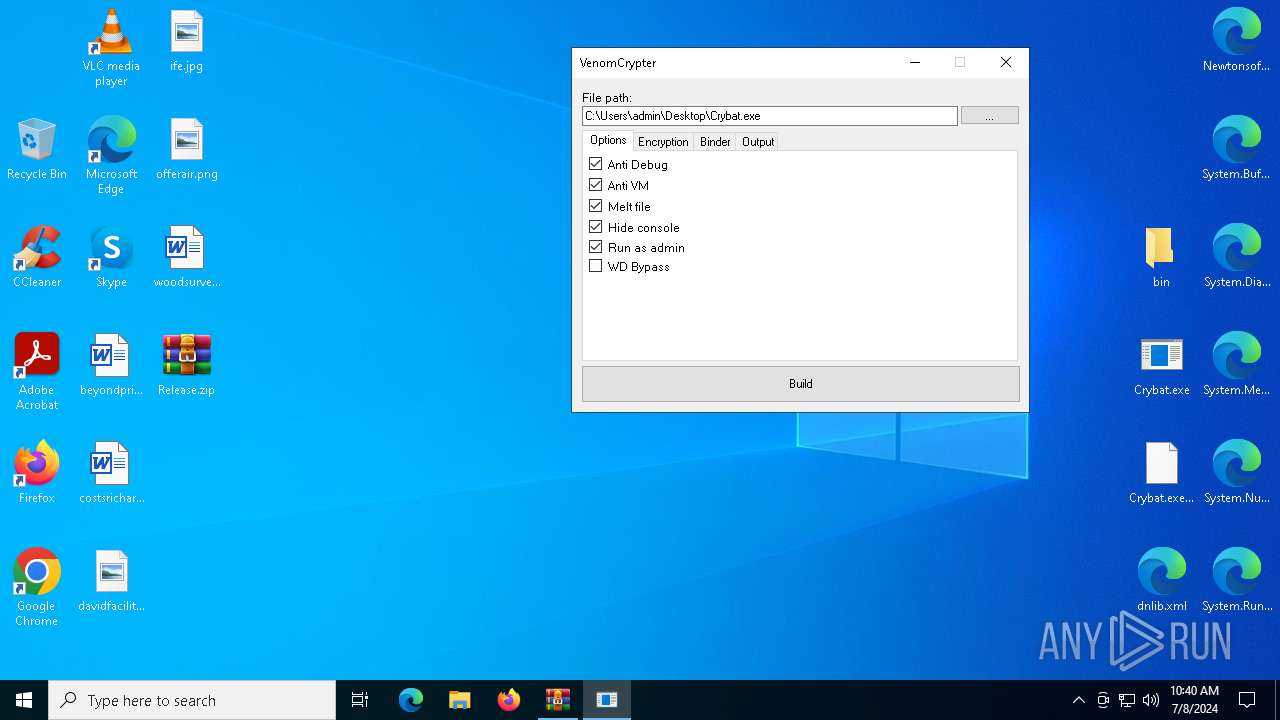The height and width of the screenshot is (720, 1280).
Task: Click the taskbar search box
Action: 192,700
